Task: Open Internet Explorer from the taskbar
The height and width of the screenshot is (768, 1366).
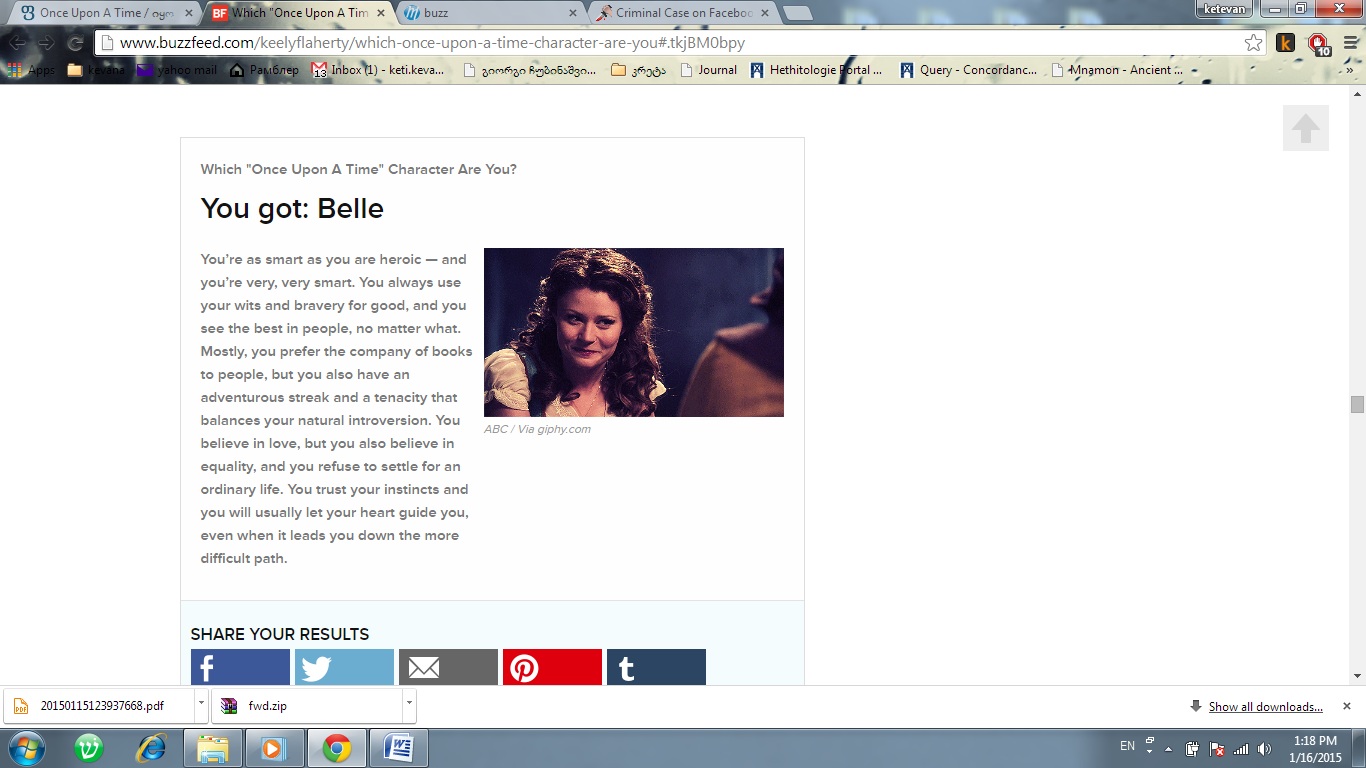Action: coord(151,748)
